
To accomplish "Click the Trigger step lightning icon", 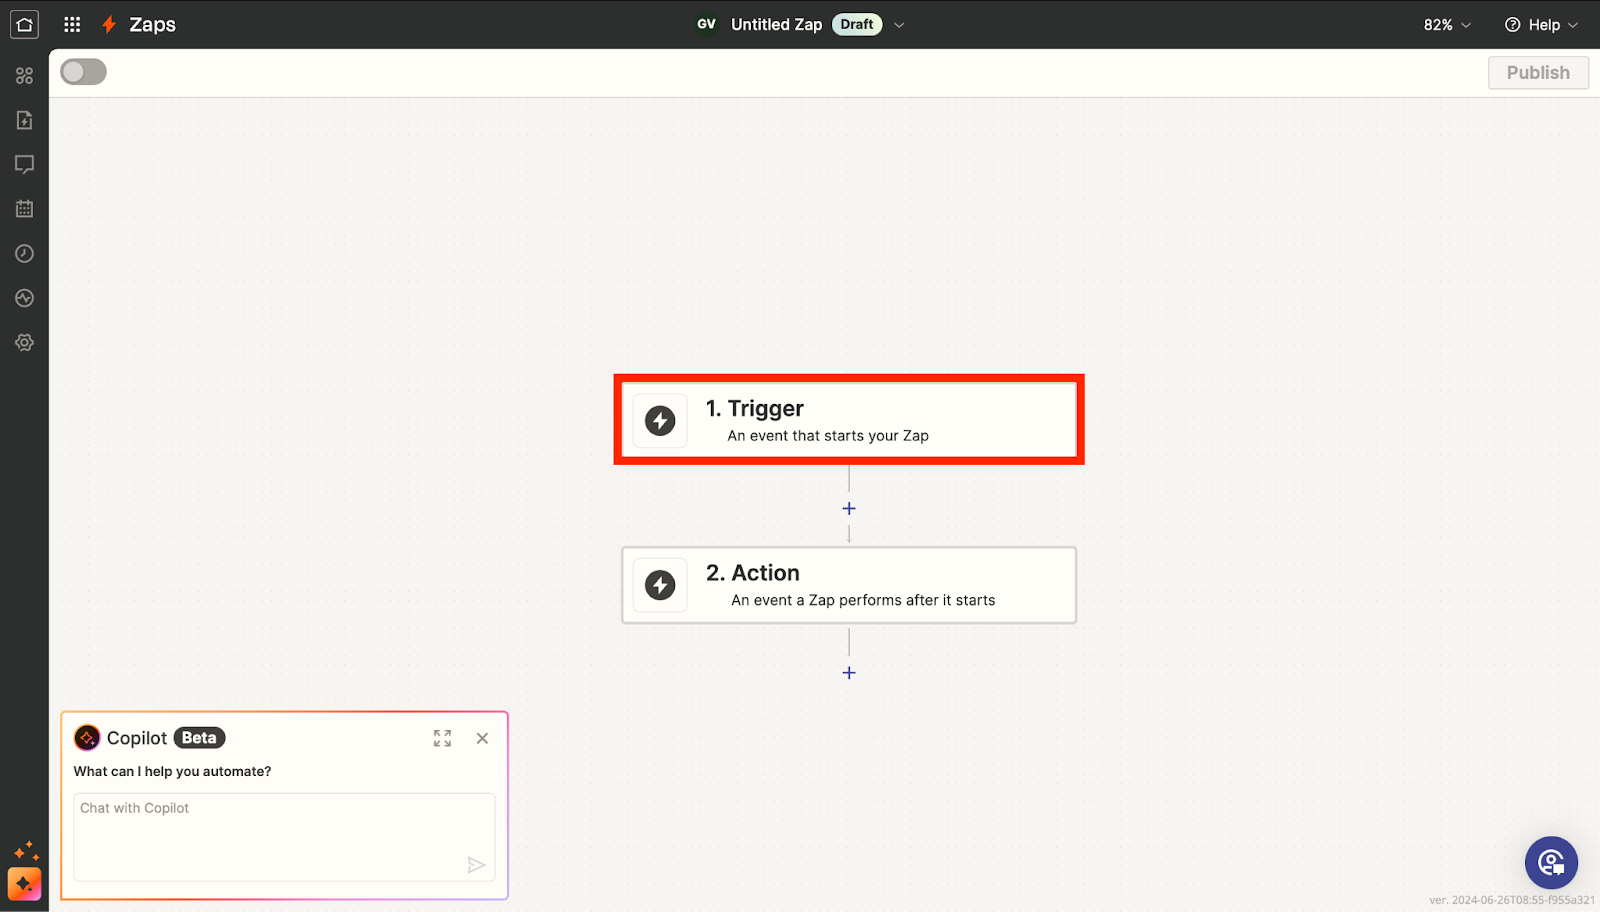I will pos(660,421).
